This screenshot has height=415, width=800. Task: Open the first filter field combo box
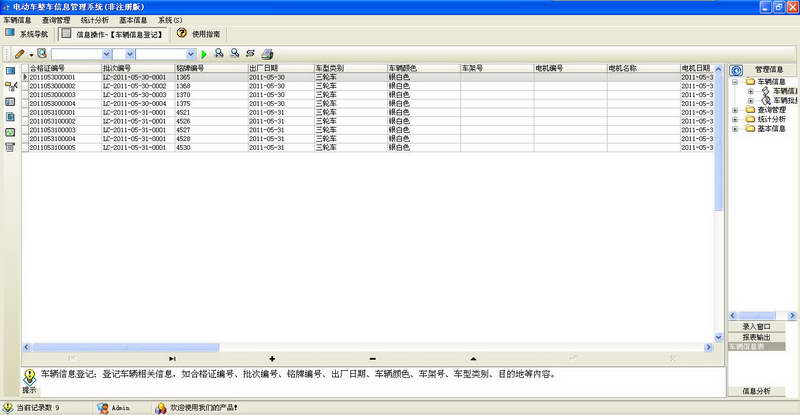[x=107, y=54]
